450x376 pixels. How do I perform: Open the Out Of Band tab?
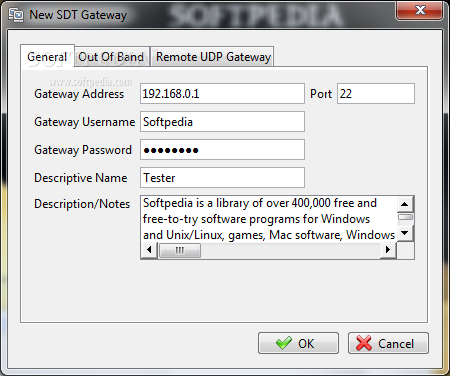click(111, 57)
